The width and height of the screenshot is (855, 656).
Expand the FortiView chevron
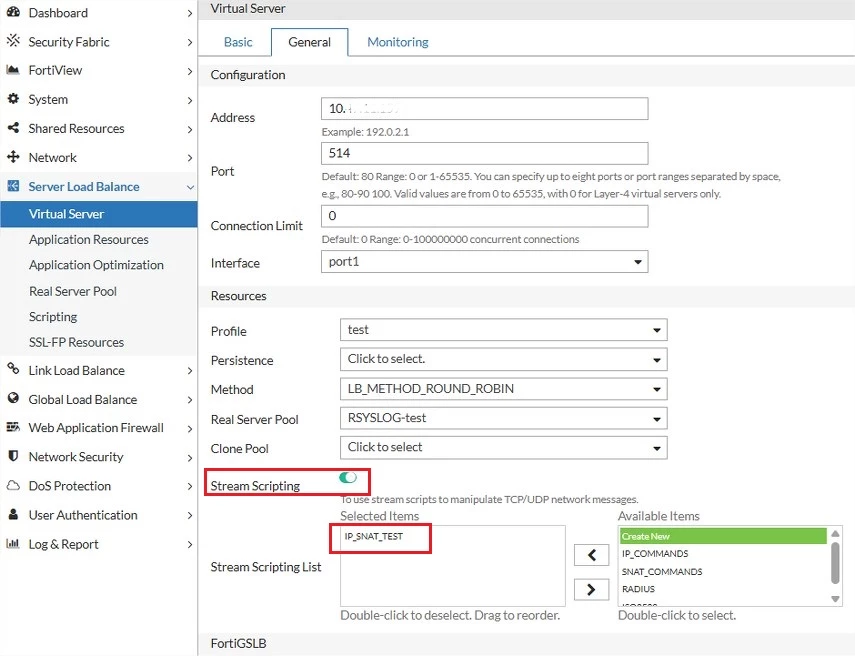pos(189,71)
